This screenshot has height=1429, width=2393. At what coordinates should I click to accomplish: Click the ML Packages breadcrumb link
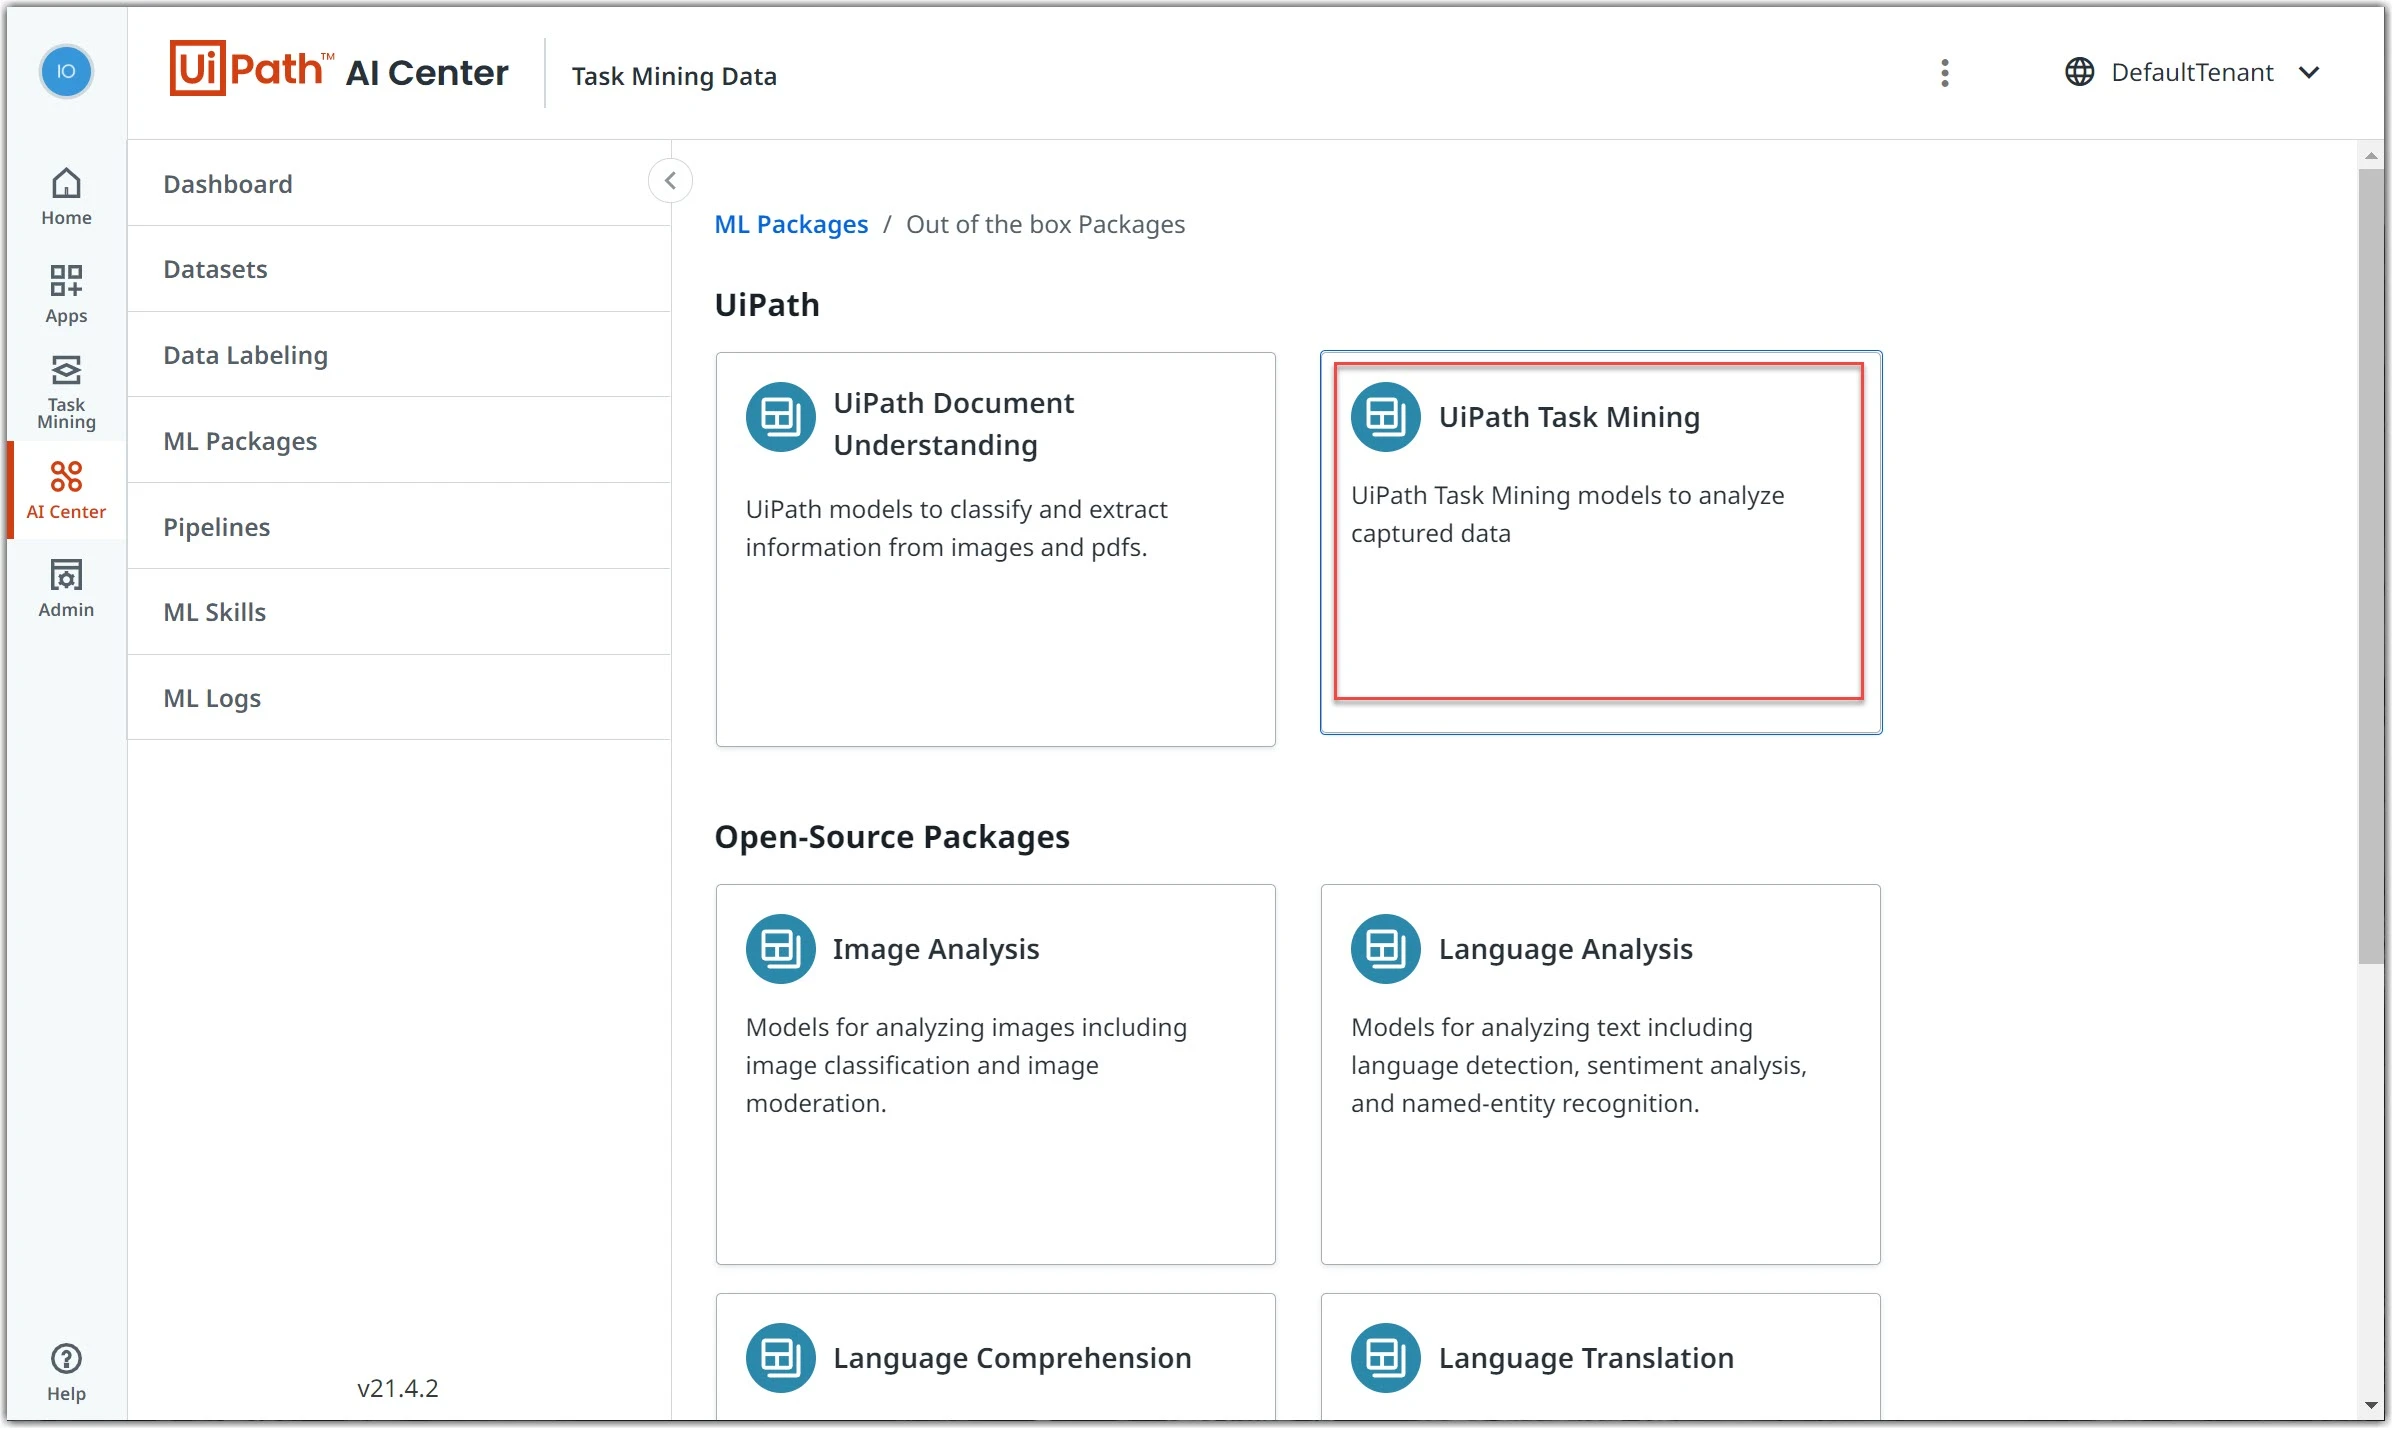[791, 224]
